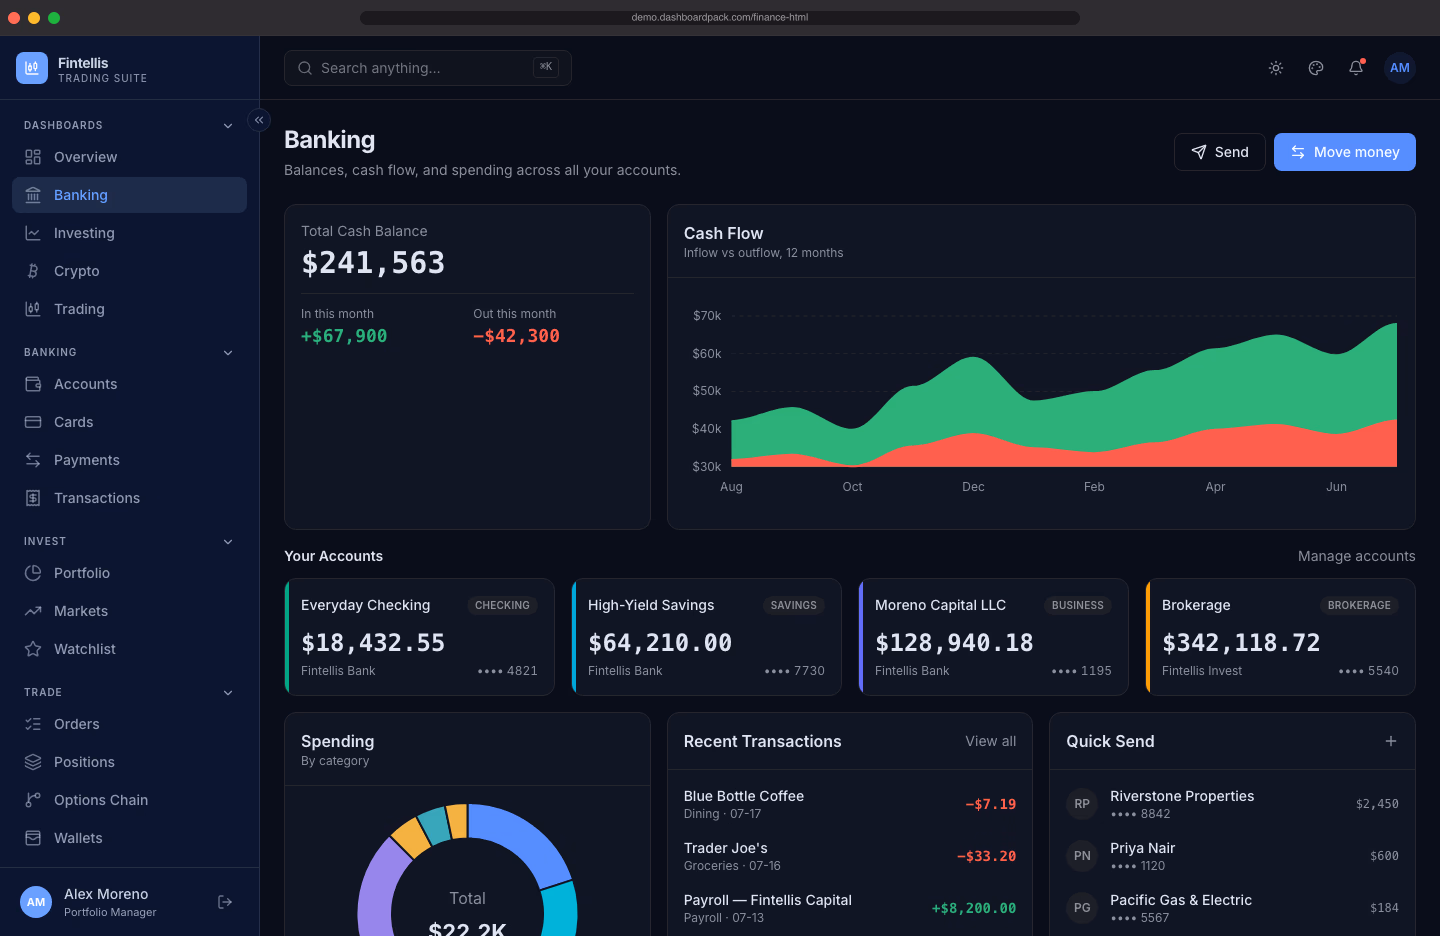This screenshot has width=1440, height=936.
Task: Click the Total Cash Balance $241,563 value
Action: click(373, 263)
